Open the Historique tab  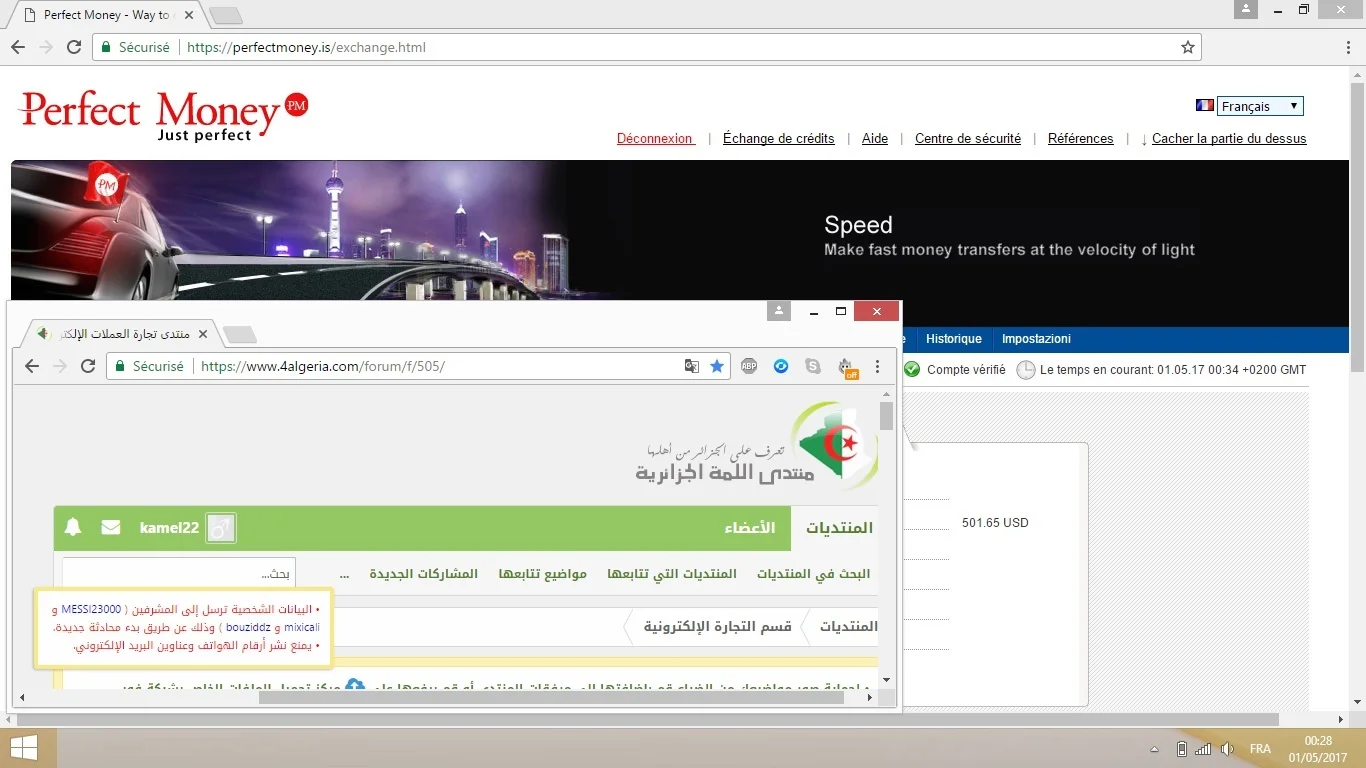(953, 339)
